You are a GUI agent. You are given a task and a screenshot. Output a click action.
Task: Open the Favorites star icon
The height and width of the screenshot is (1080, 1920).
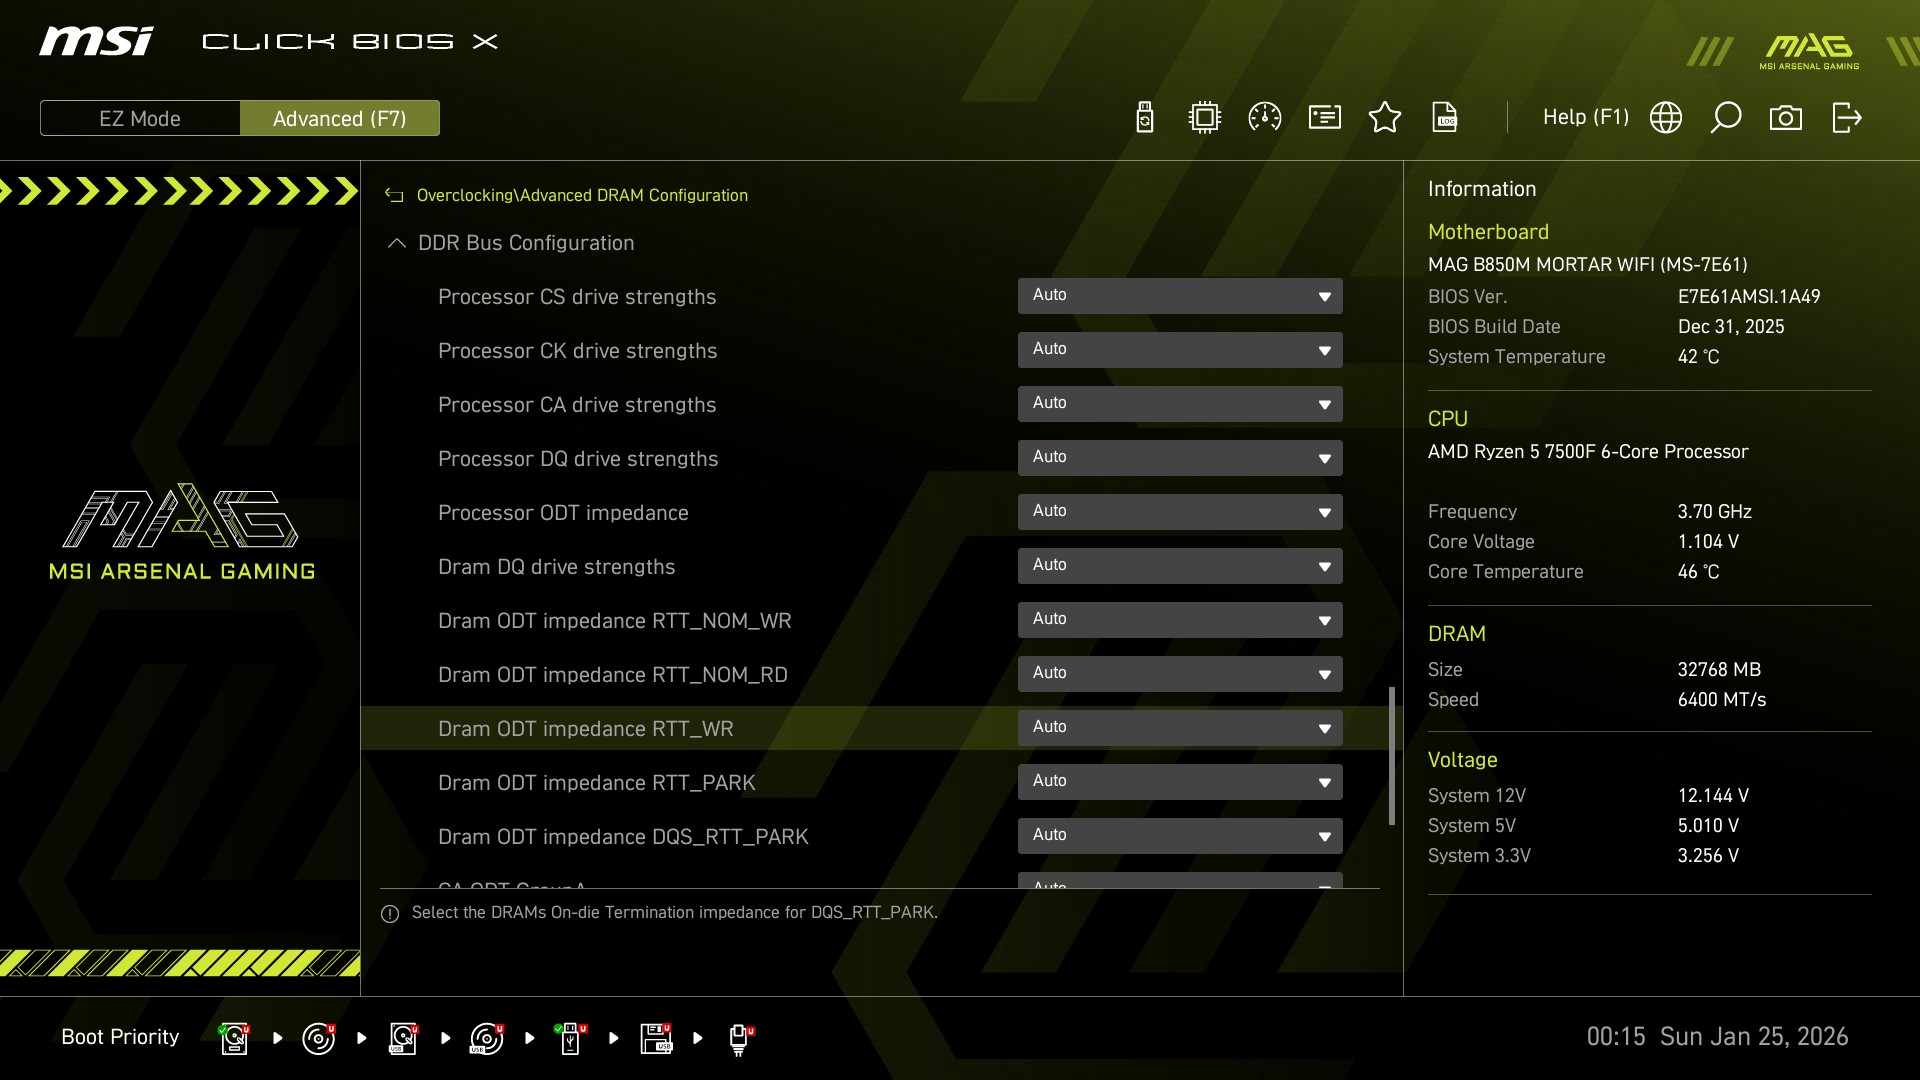click(x=1385, y=118)
